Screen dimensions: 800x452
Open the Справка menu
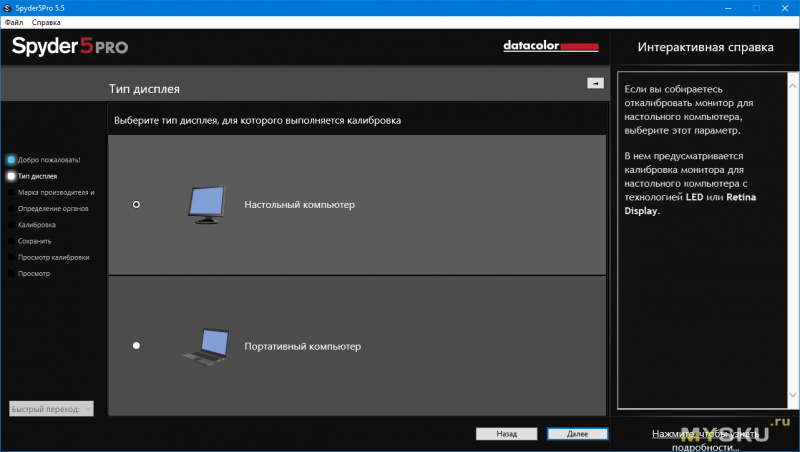(46, 22)
